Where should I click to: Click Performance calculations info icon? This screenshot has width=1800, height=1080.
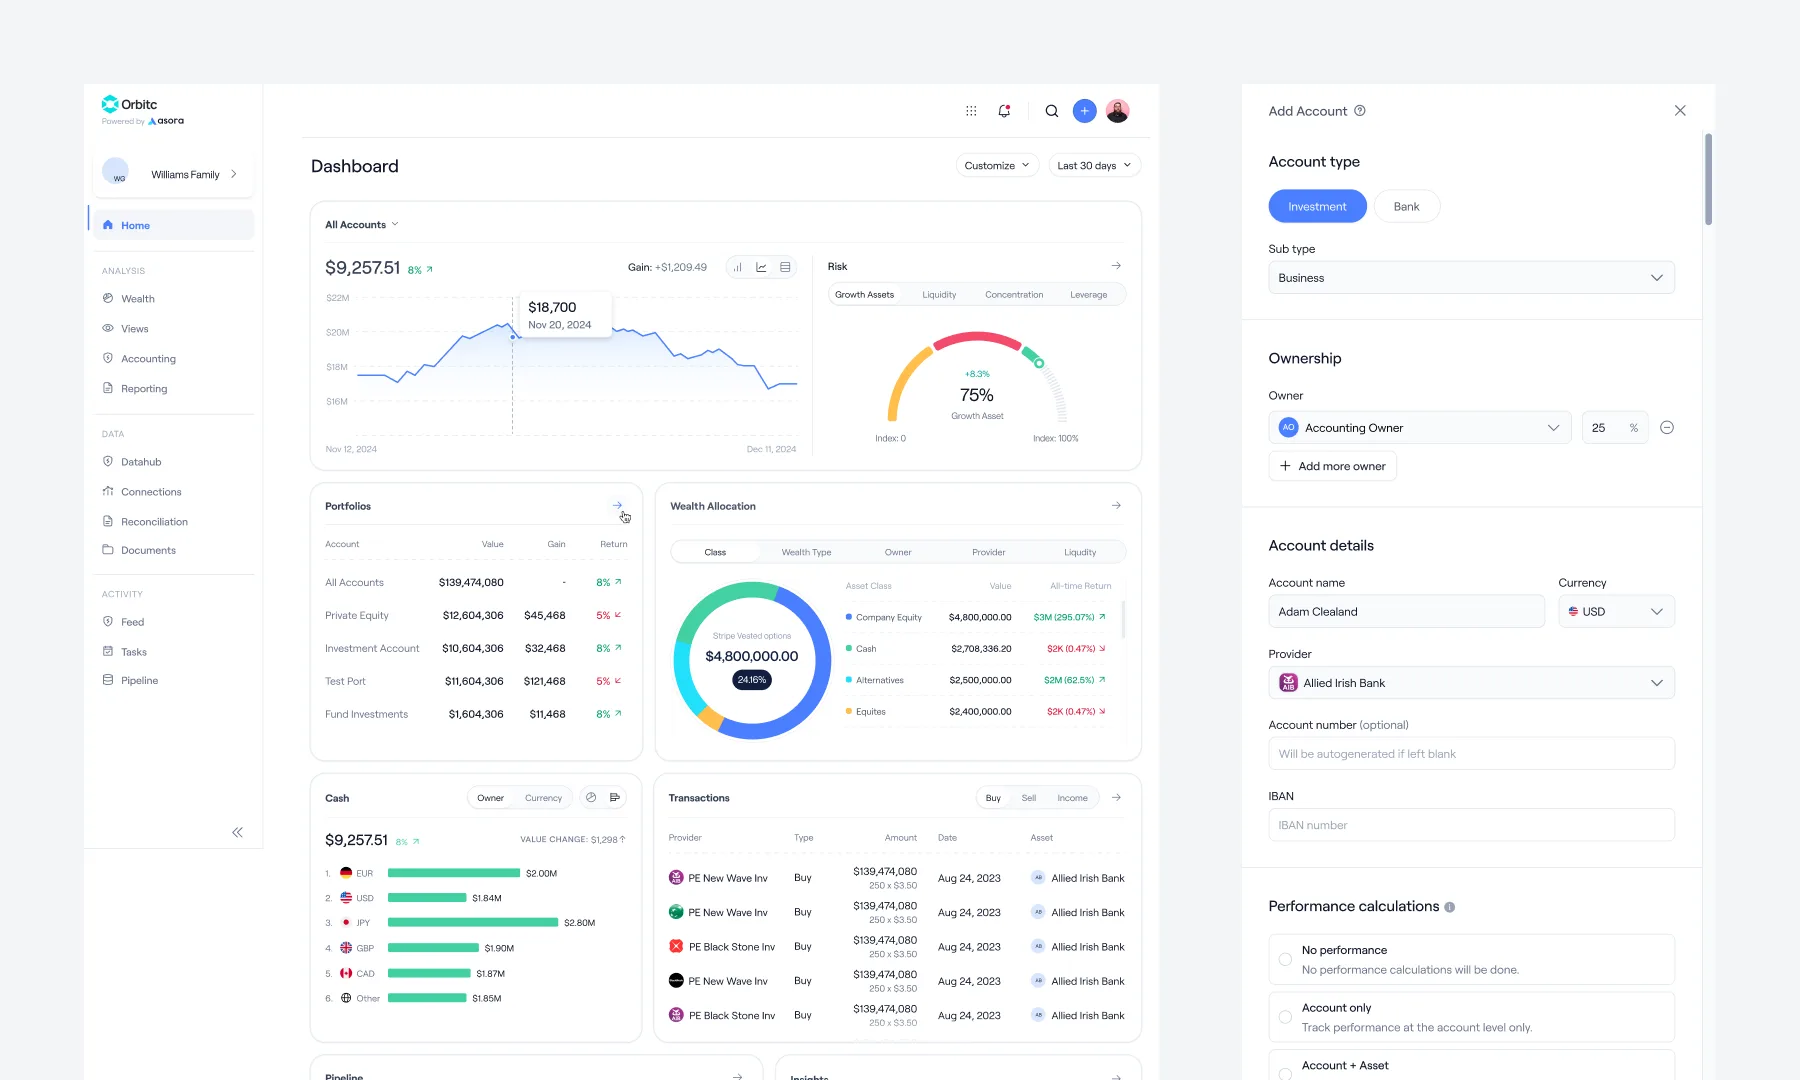(1449, 907)
